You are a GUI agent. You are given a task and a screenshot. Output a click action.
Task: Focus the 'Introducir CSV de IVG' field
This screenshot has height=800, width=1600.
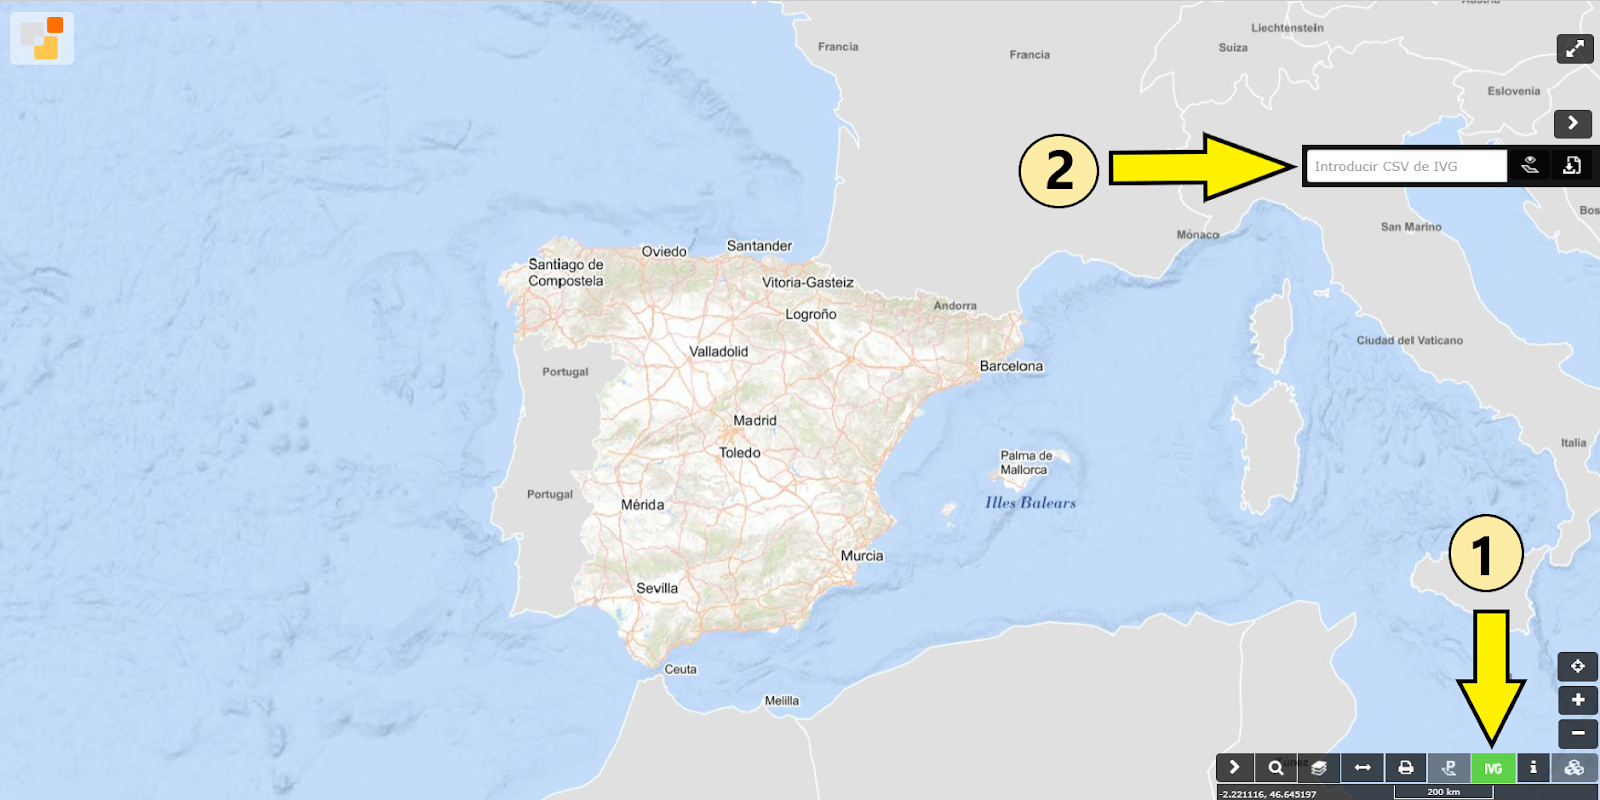pyautogui.click(x=1406, y=166)
